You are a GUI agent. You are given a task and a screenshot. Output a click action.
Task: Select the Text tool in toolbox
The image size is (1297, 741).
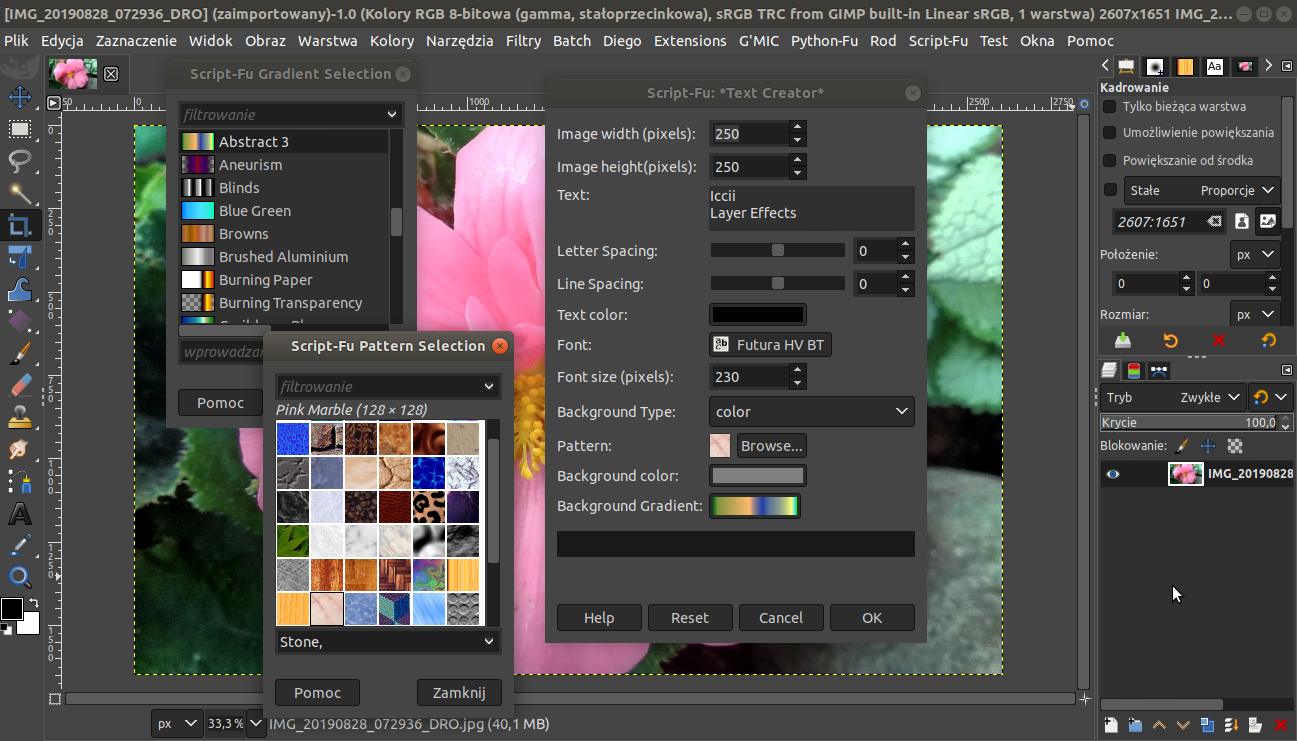click(19, 514)
